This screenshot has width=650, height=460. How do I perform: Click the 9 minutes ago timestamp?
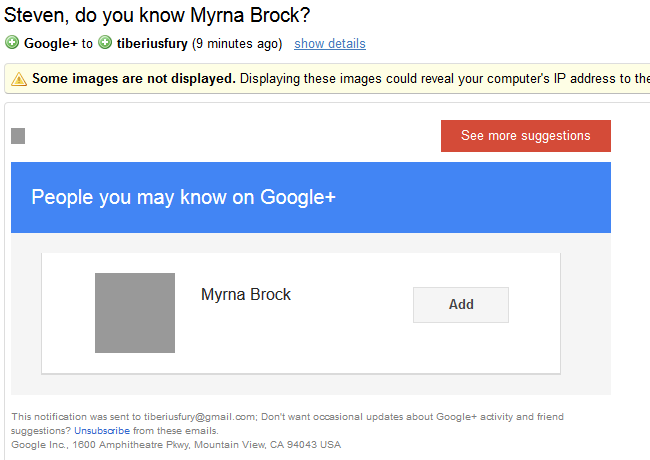(x=237, y=44)
